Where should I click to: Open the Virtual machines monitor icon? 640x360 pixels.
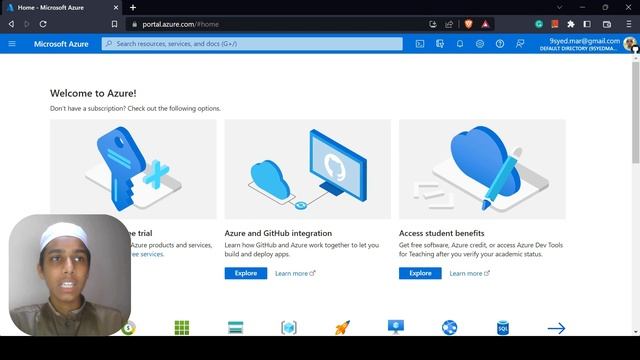click(x=396, y=327)
